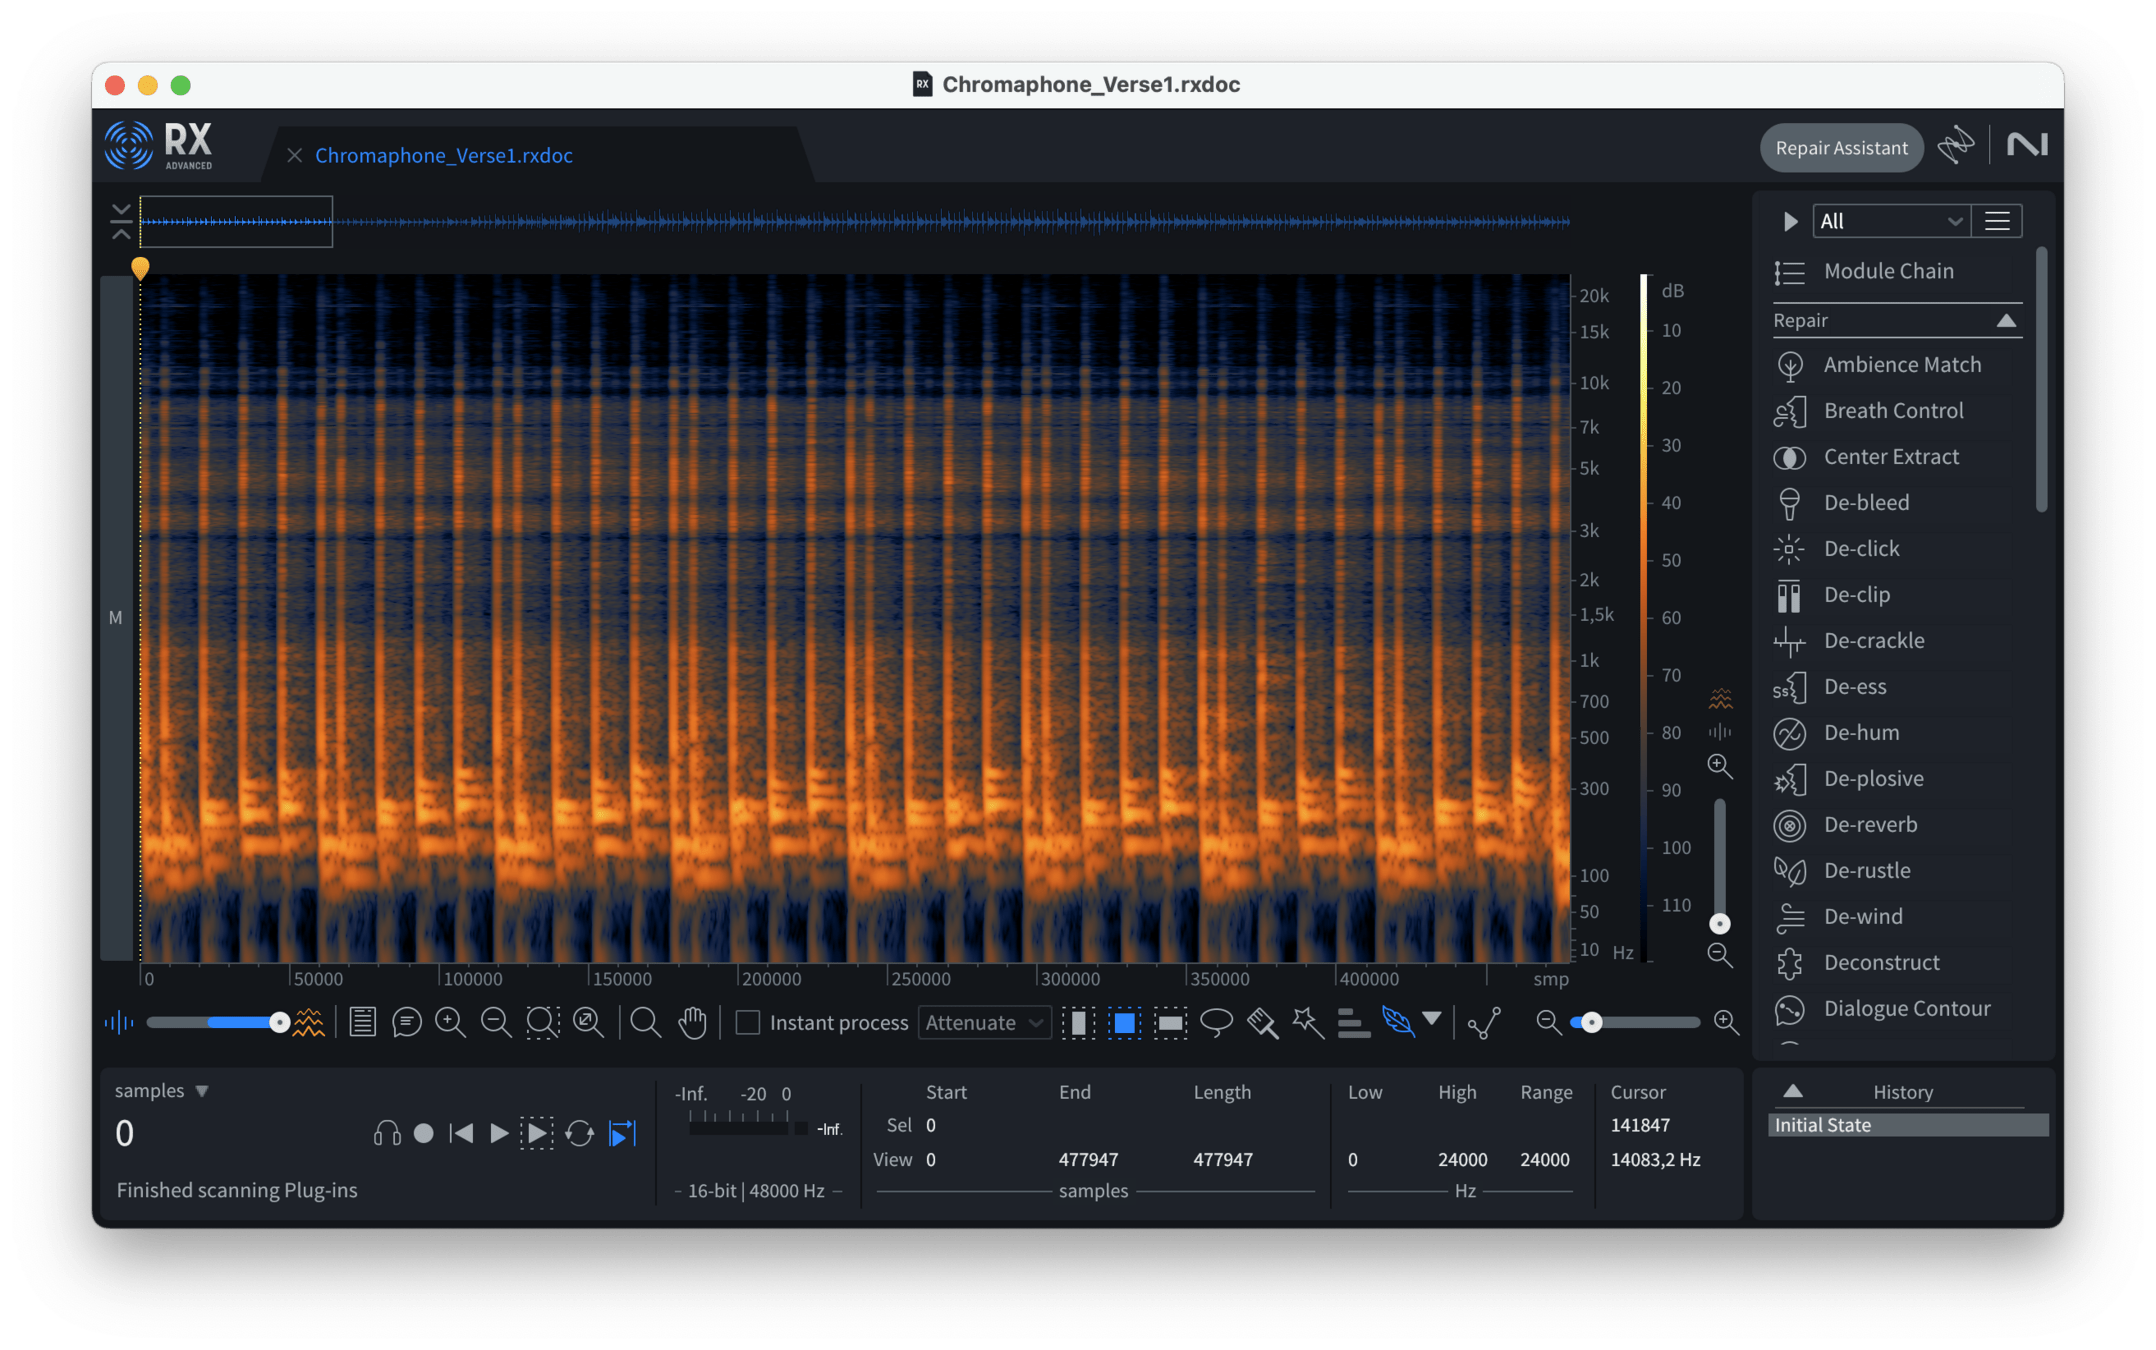This screenshot has height=1350, width=2156.
Task: Click the small orange spectrogram icon right of dB scale
Action: tap(1720, 698)
